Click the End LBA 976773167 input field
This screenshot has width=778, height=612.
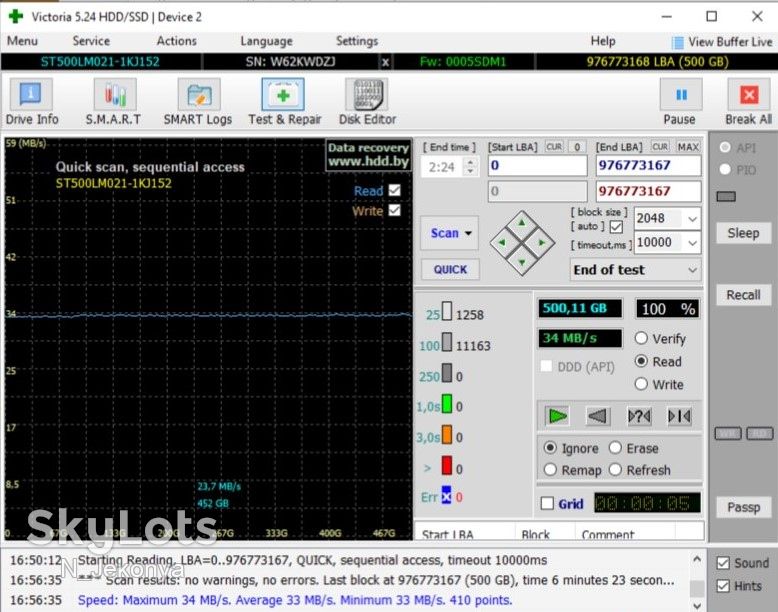tap(648, 165)
